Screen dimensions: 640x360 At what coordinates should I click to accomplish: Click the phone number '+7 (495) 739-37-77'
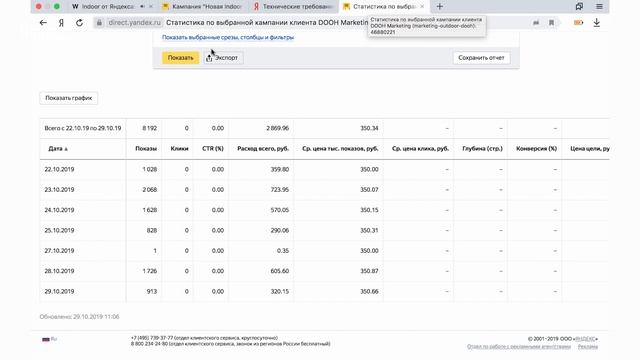[x=152, y=338]
